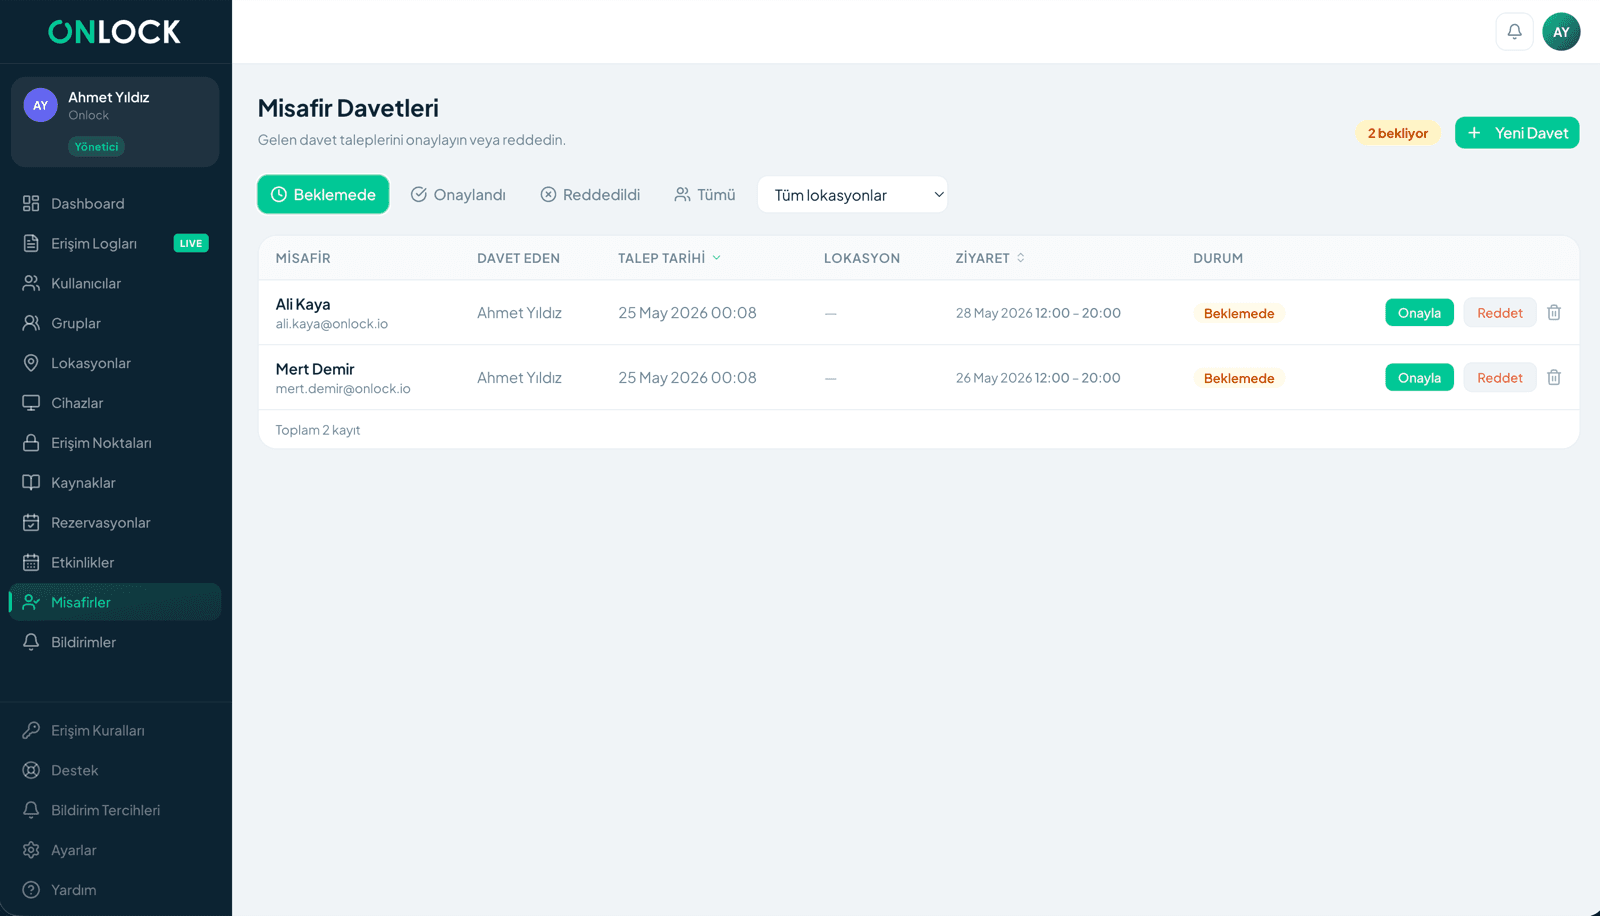This screenshot has height=916, width=1600.
Task: Sort by Ziyaret column
Action: (x=990, y=258)
